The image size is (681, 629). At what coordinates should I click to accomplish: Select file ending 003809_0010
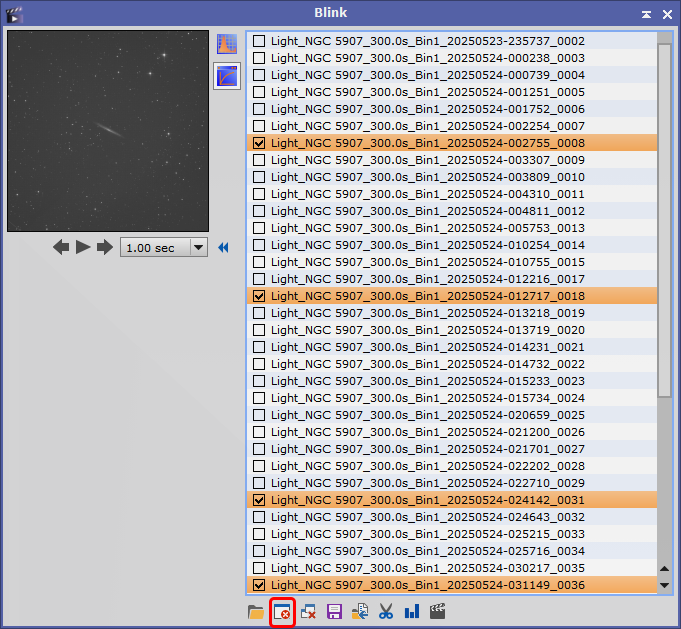(x=452, y=177)
